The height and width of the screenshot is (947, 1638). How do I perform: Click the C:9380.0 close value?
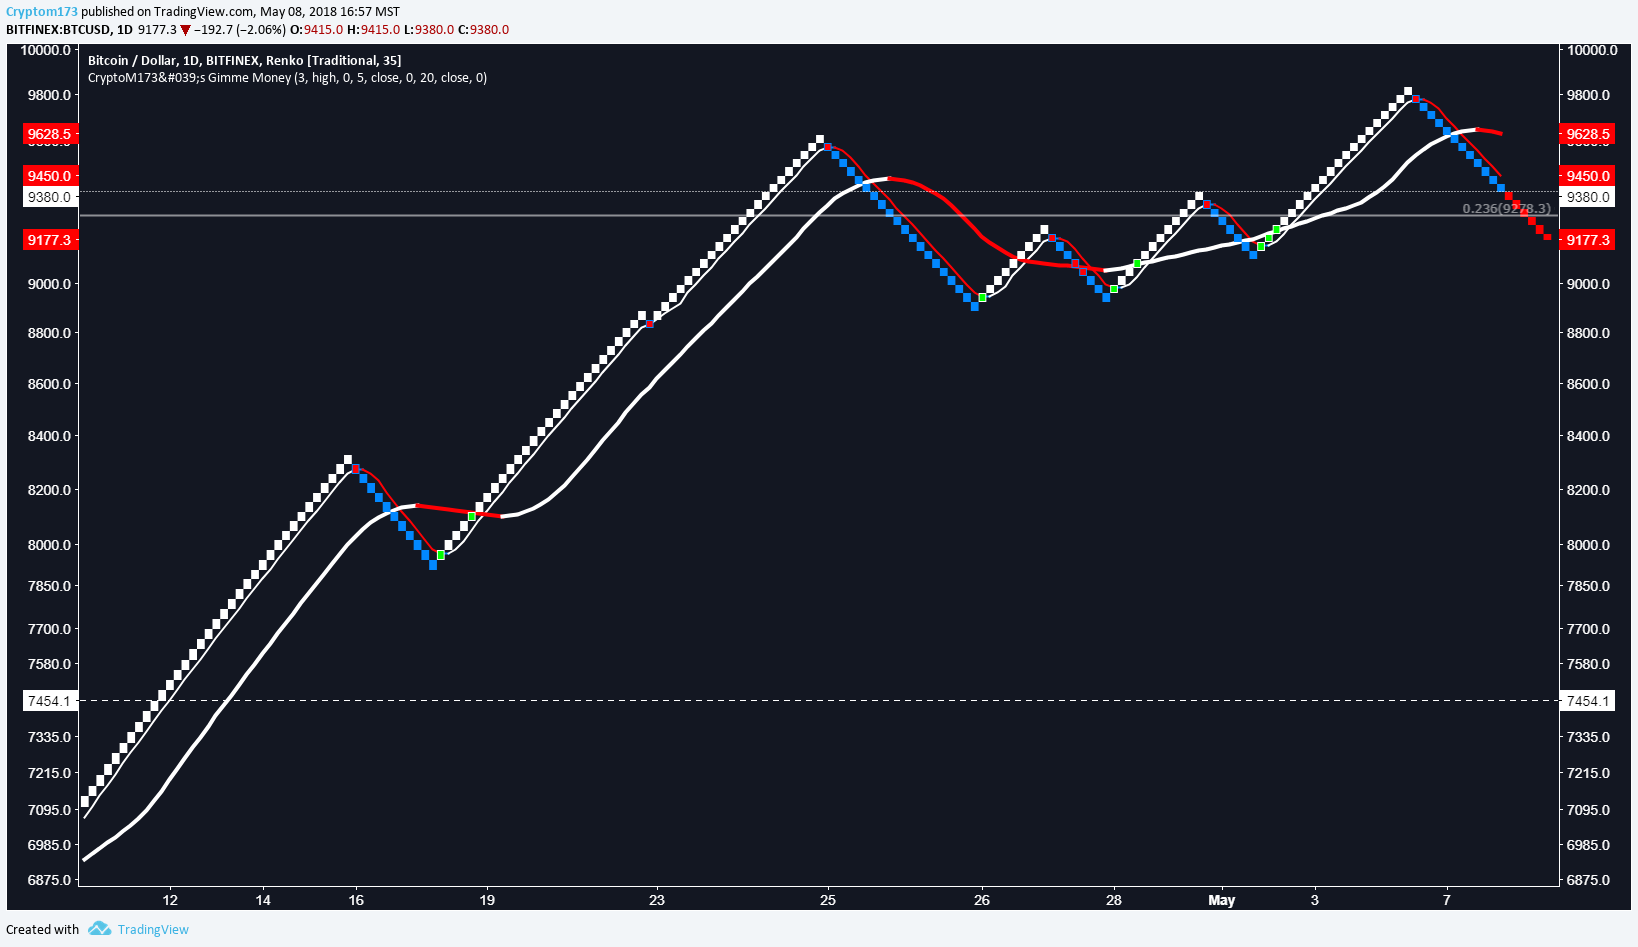[484, 30]
